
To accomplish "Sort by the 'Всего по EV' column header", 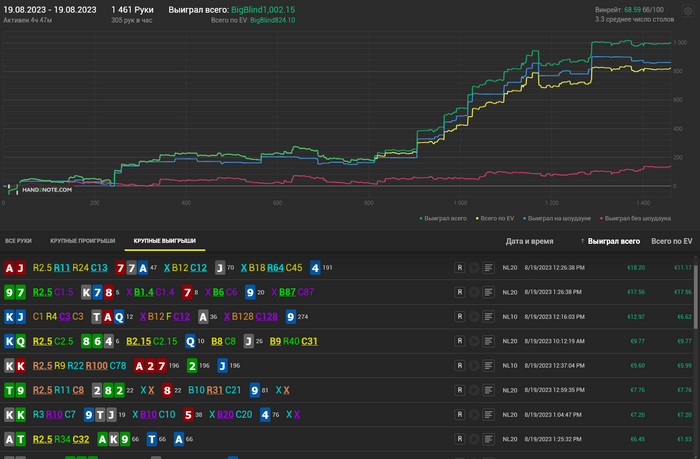I will coord(672,241).
